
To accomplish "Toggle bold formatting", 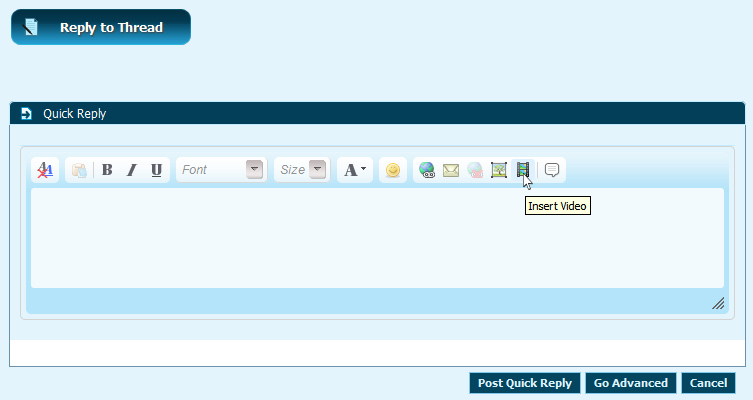I will point(107,170).
